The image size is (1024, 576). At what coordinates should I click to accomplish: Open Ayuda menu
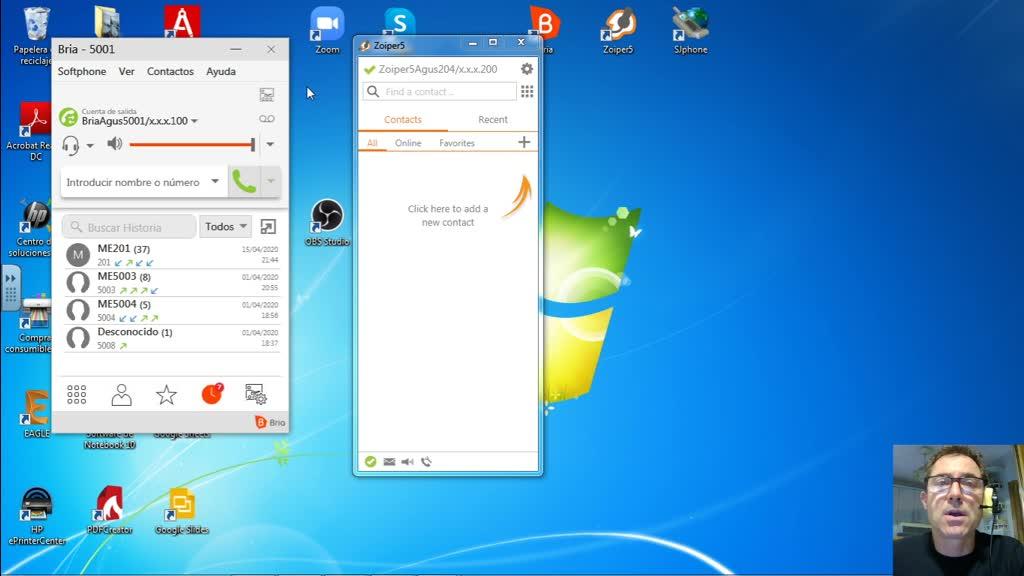click(221, 71)
